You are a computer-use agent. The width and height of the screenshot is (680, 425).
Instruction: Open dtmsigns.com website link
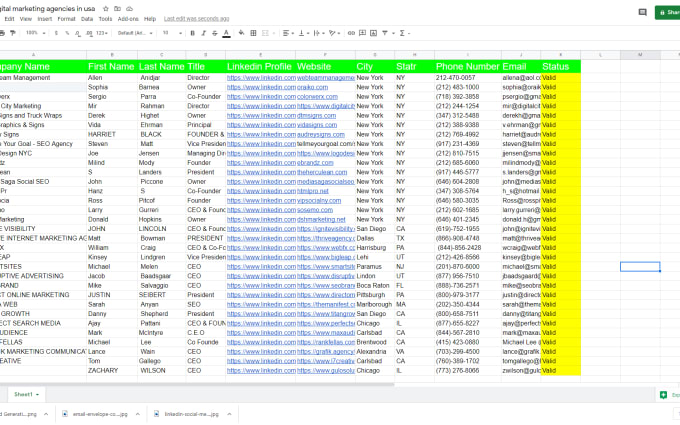pos(317,115)
